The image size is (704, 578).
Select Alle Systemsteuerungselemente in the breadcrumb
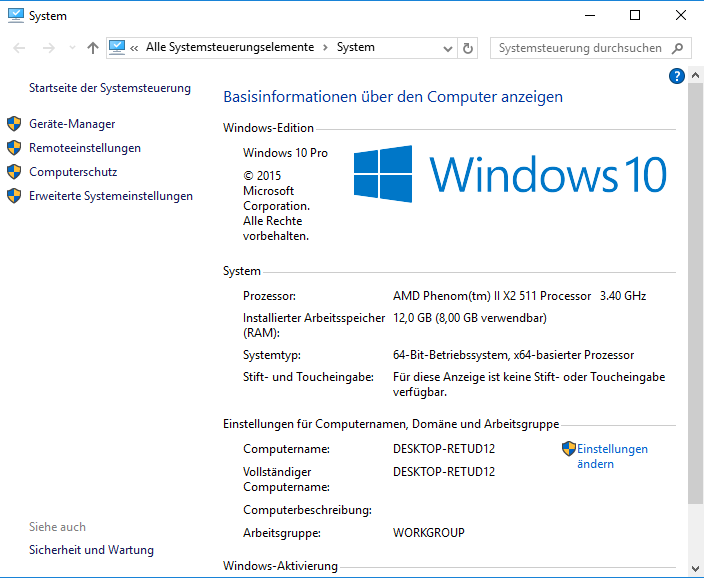[229, 47]
